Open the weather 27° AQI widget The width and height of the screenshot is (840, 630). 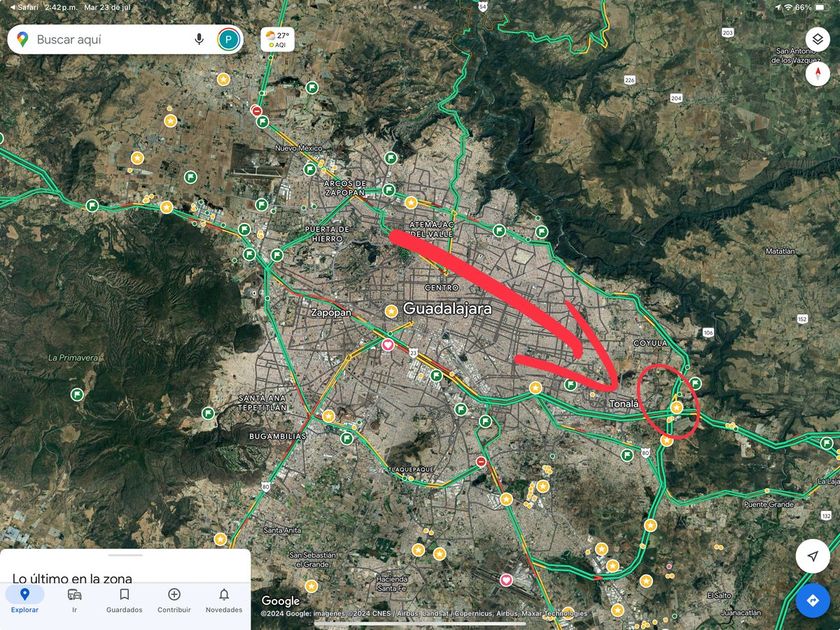pos(278,39)
